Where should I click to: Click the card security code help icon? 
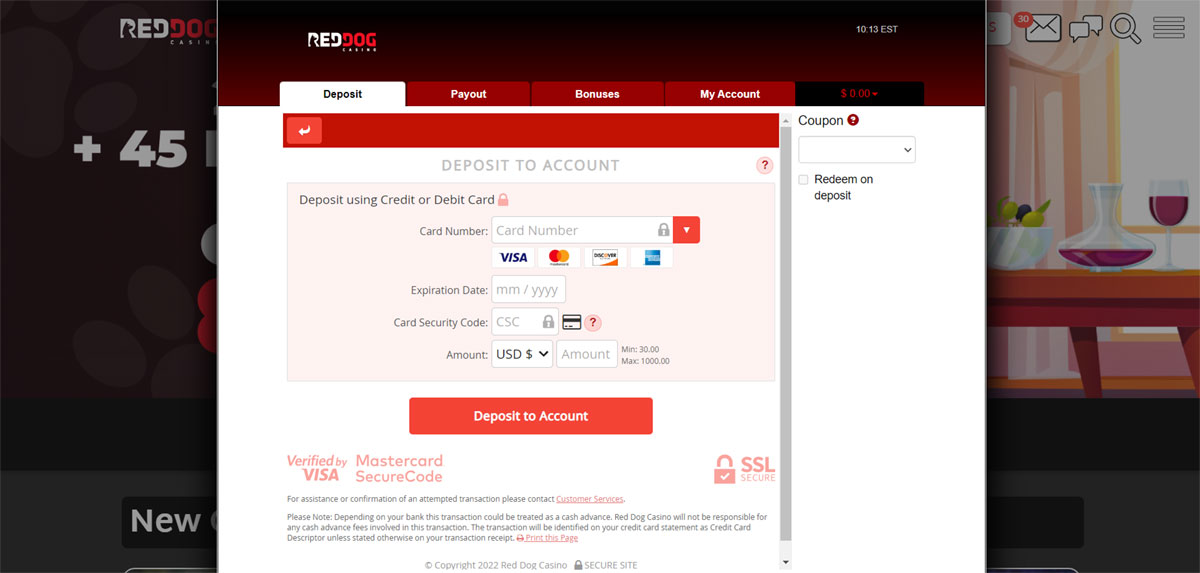(593, 323)
